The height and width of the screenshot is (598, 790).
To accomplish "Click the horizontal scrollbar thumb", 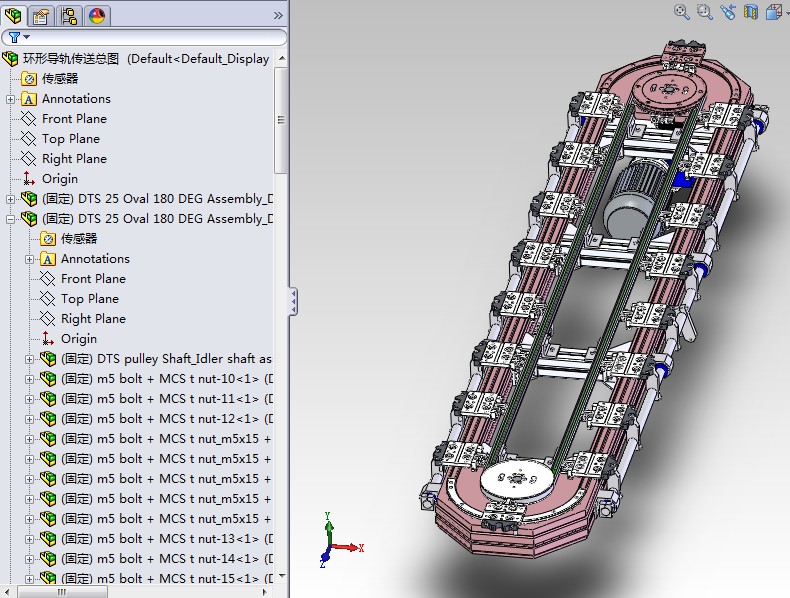I will 61,592.
